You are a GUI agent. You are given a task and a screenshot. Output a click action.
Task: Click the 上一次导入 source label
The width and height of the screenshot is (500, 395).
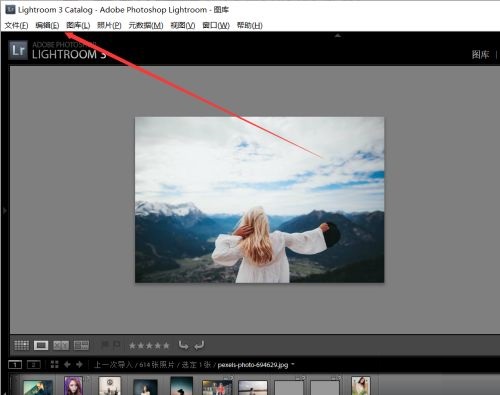[113, 365]
